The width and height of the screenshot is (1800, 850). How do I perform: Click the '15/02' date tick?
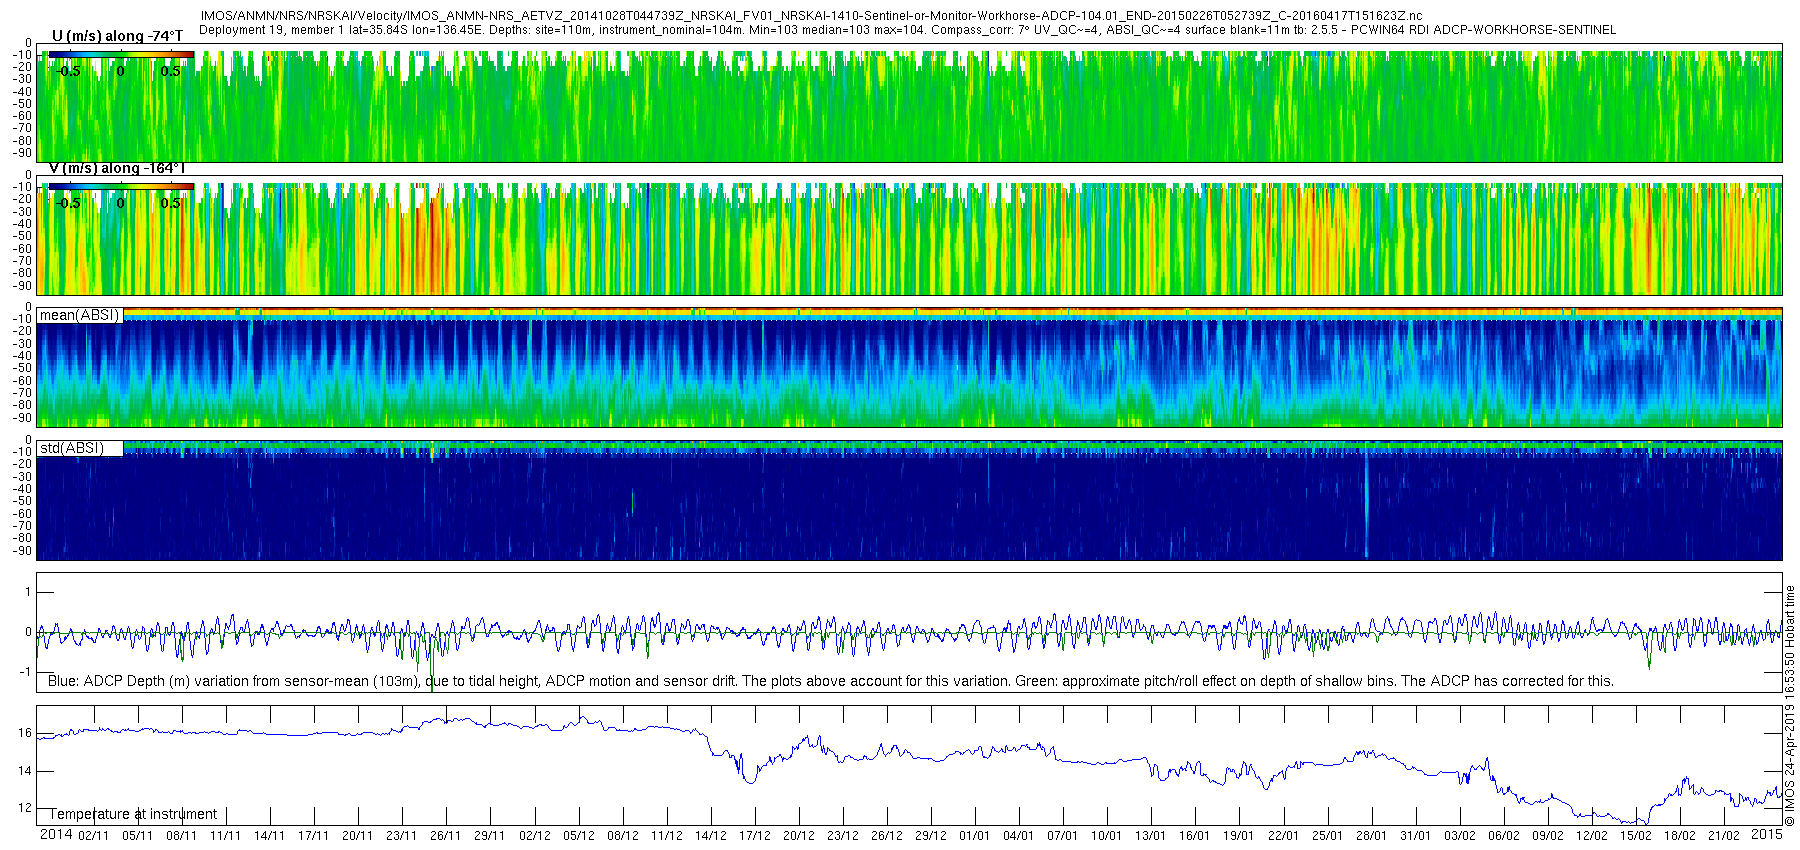point(1635,836)
